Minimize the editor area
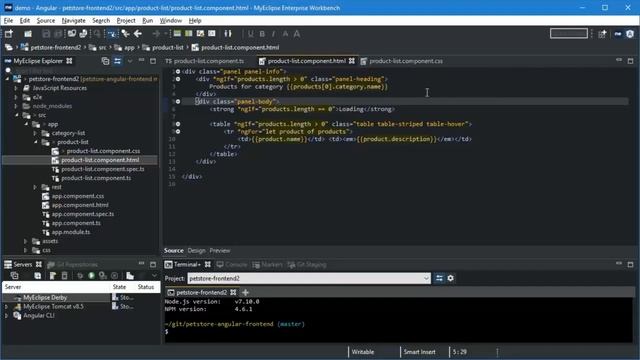The image size is (640, 360). click(x=619, y=60)
